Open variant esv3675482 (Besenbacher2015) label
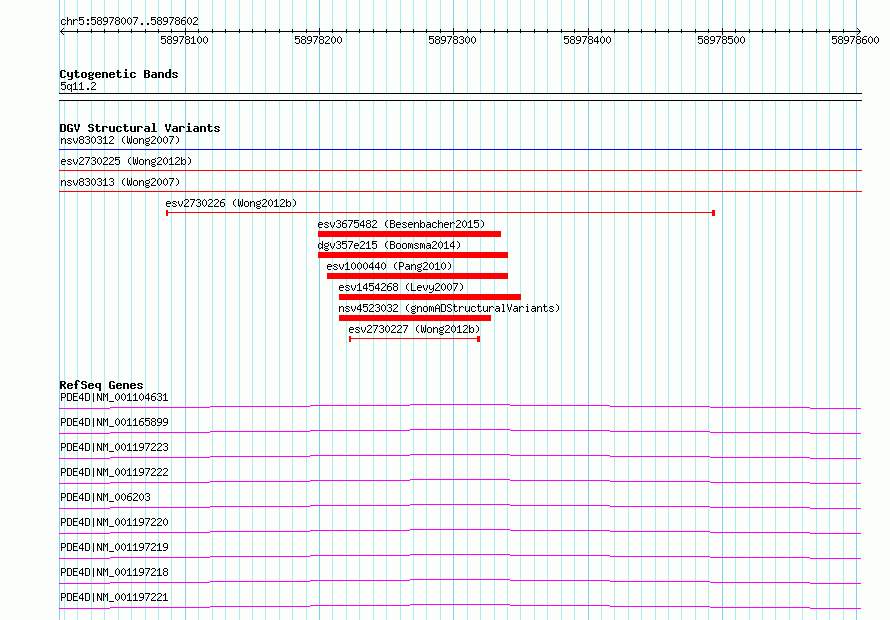Screen dimensions: 890x620 (x=401, y=224)
